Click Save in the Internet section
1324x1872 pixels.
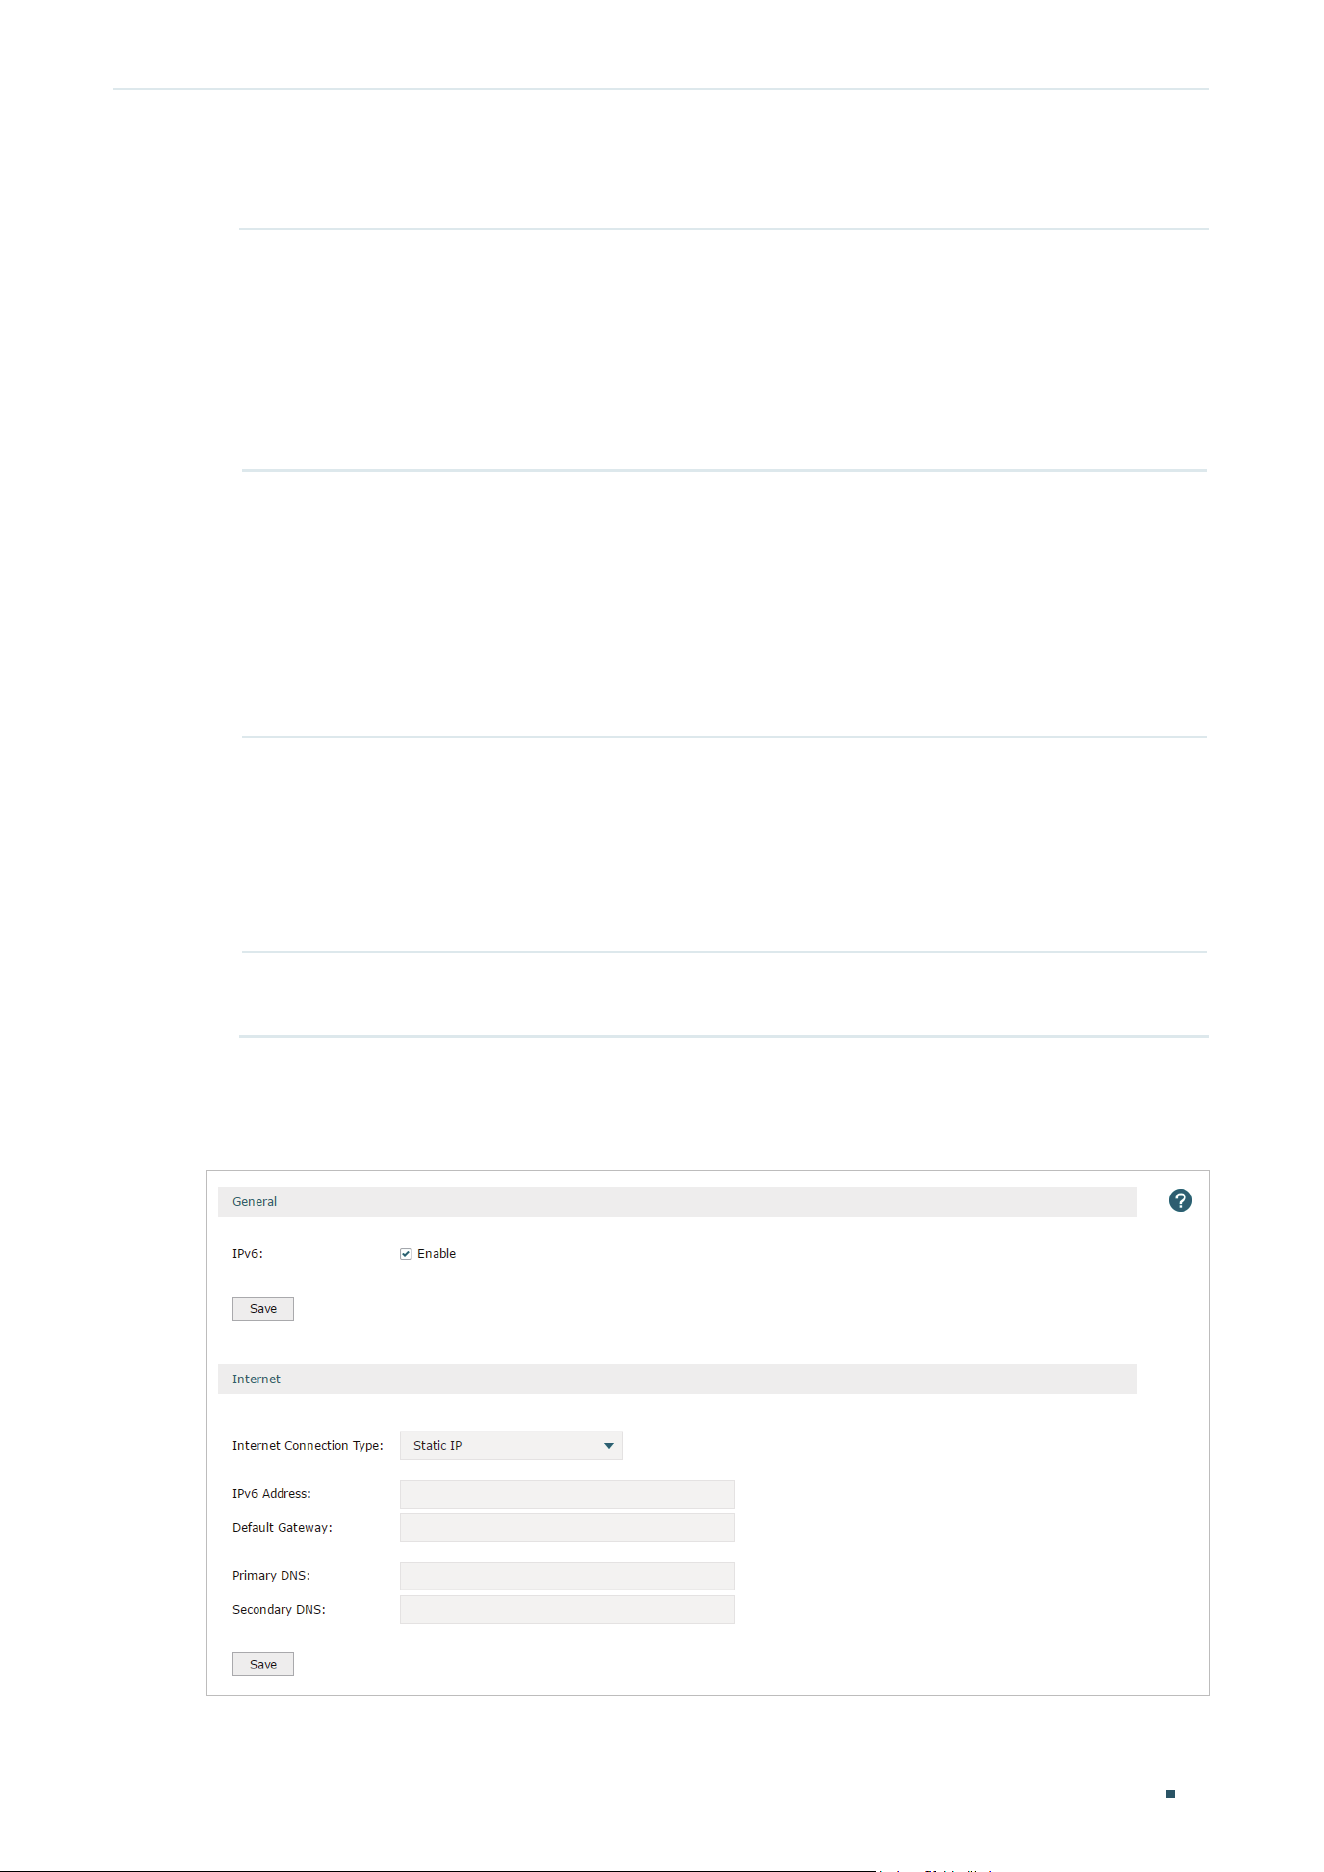[x=263, y=1664]
